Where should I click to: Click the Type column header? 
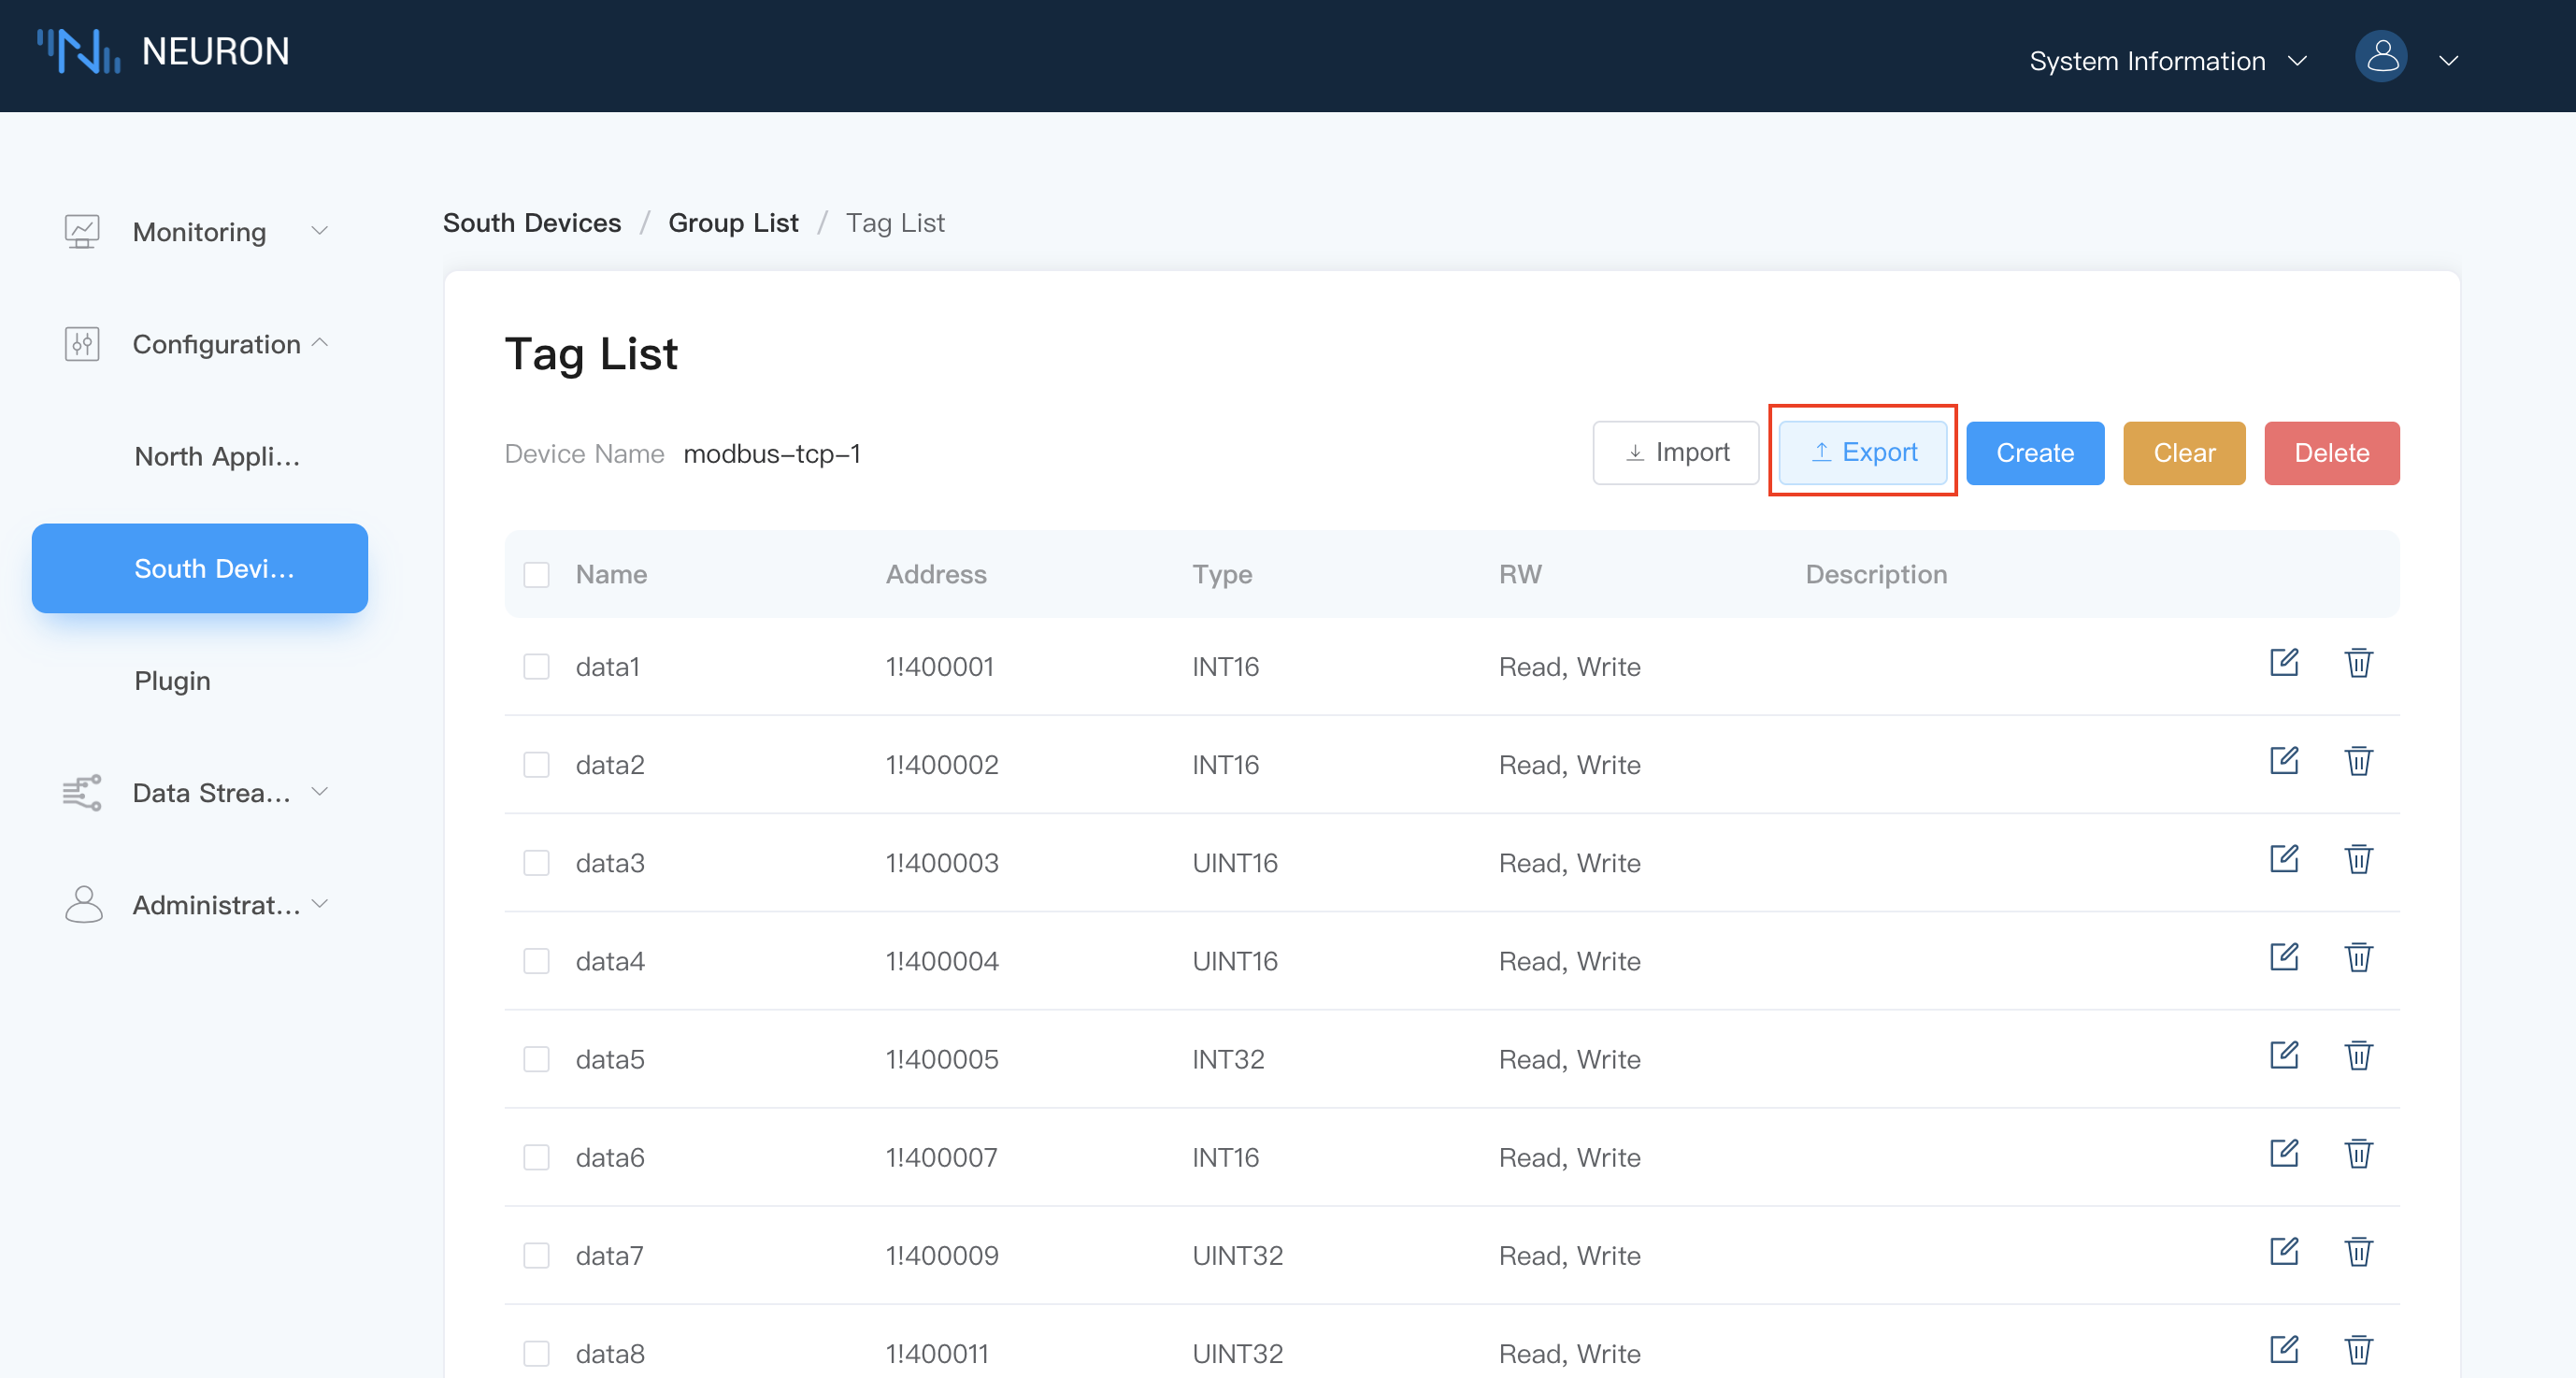1221,574
